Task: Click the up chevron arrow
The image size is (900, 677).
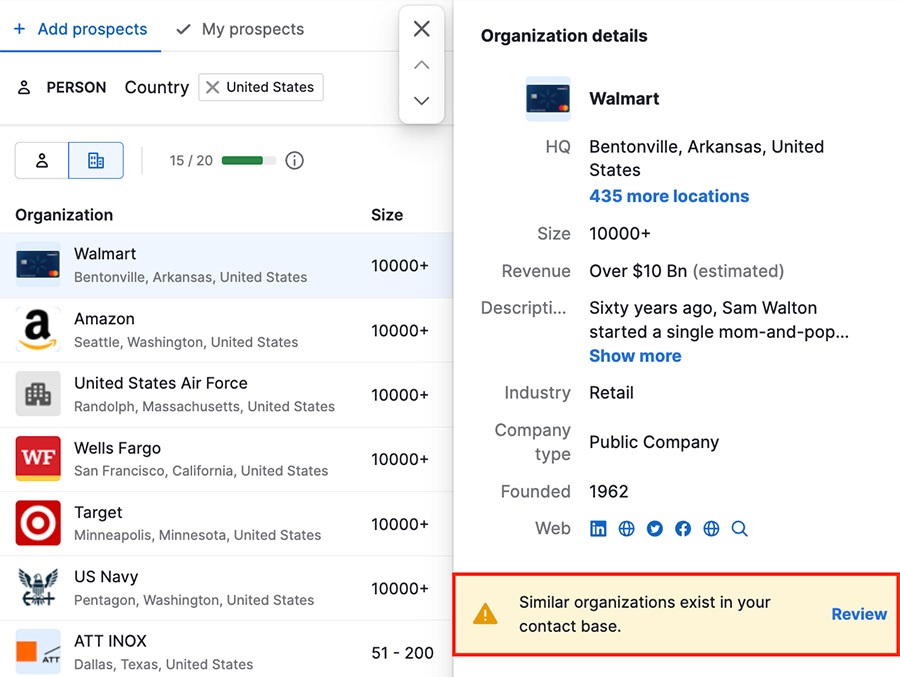Action: [x=421, y=64]
